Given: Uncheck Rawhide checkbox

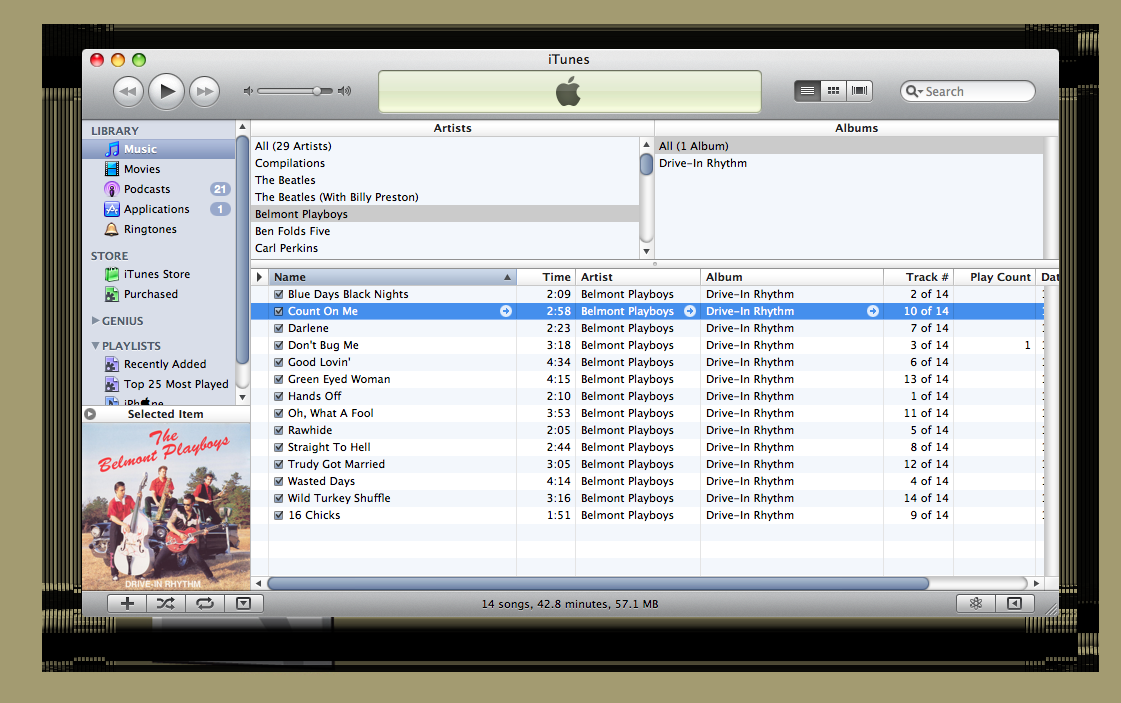Looking at the screenshot, I should [279, 430].
